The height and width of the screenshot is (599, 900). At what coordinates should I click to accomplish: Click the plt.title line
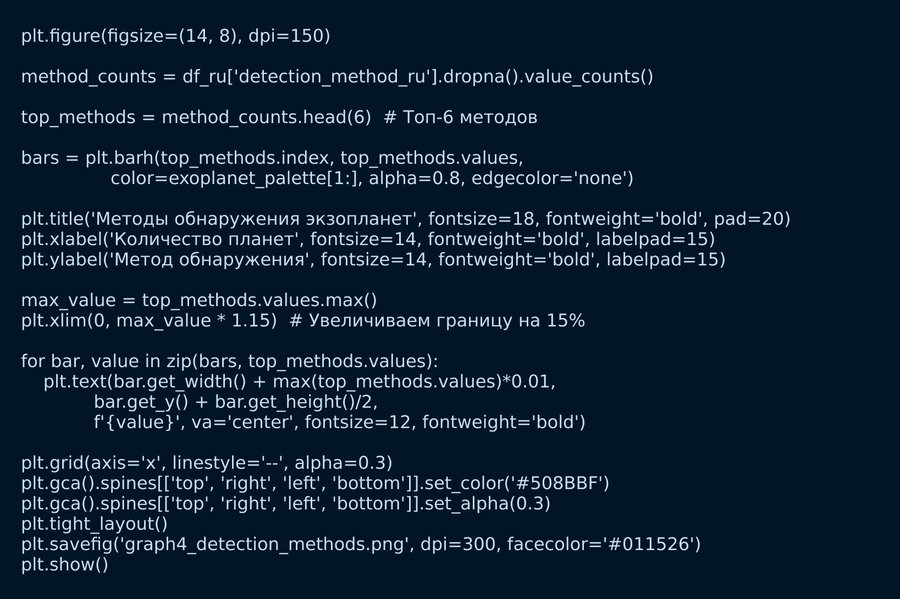405,219
